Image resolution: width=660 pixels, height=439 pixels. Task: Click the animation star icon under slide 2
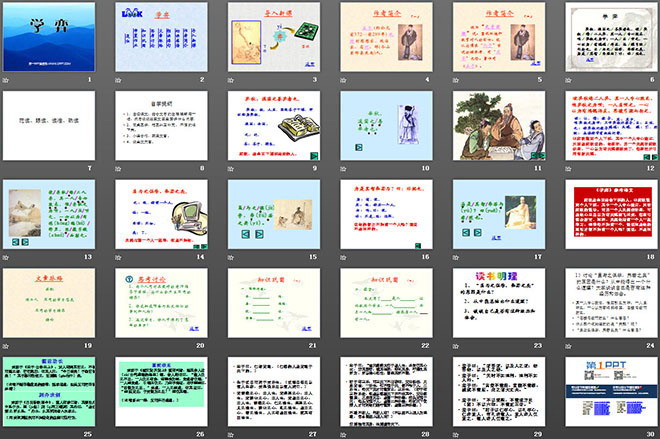(x=118, y=80)
